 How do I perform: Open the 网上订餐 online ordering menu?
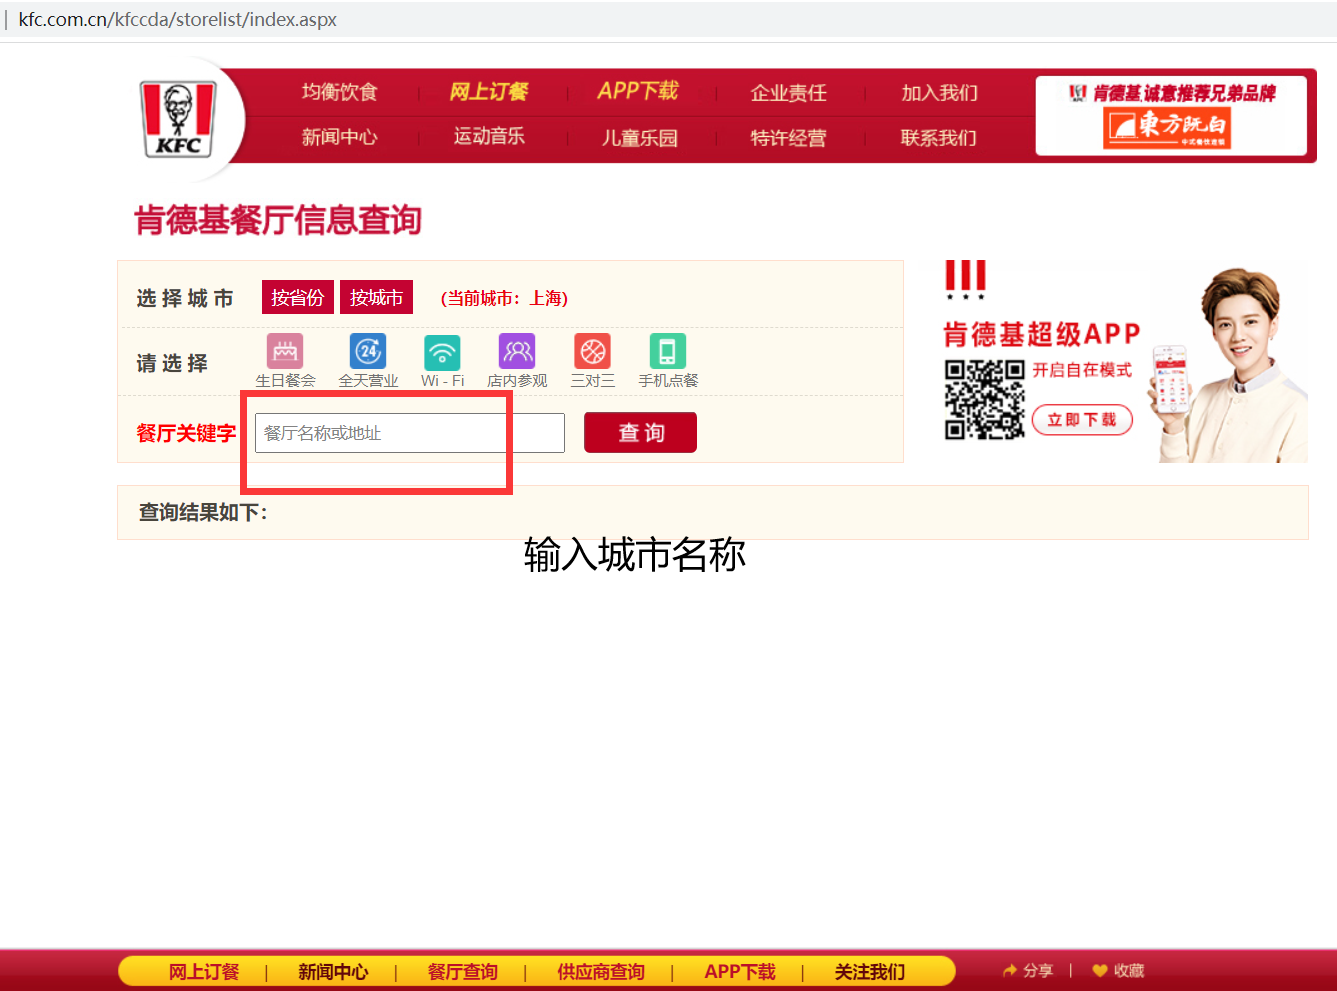[x=489, y=91]
